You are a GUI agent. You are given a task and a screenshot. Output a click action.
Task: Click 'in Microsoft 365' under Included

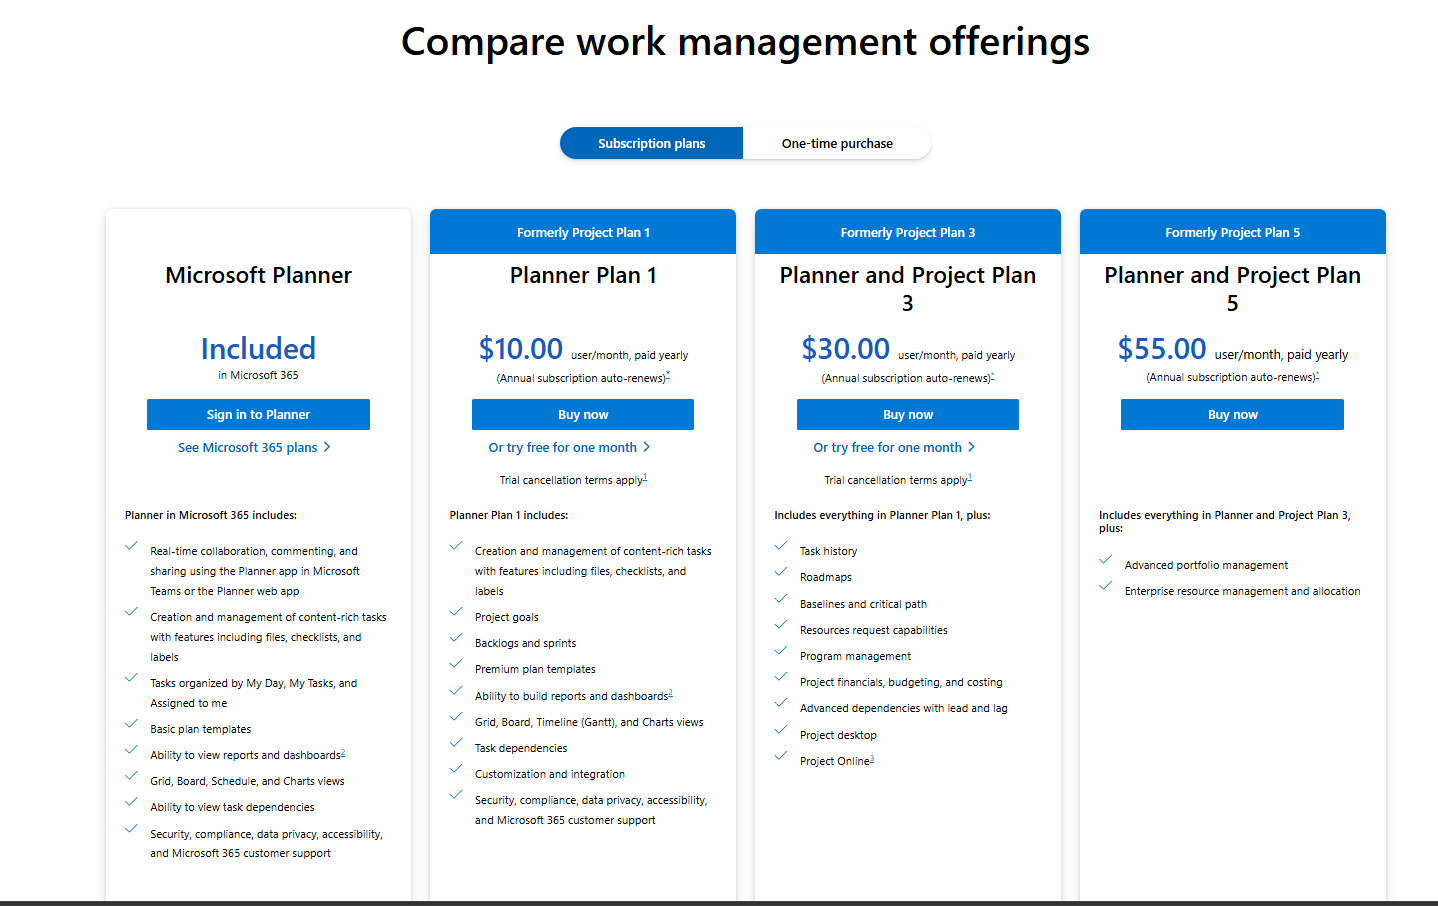pyautogui.click(x=258, y=375)
